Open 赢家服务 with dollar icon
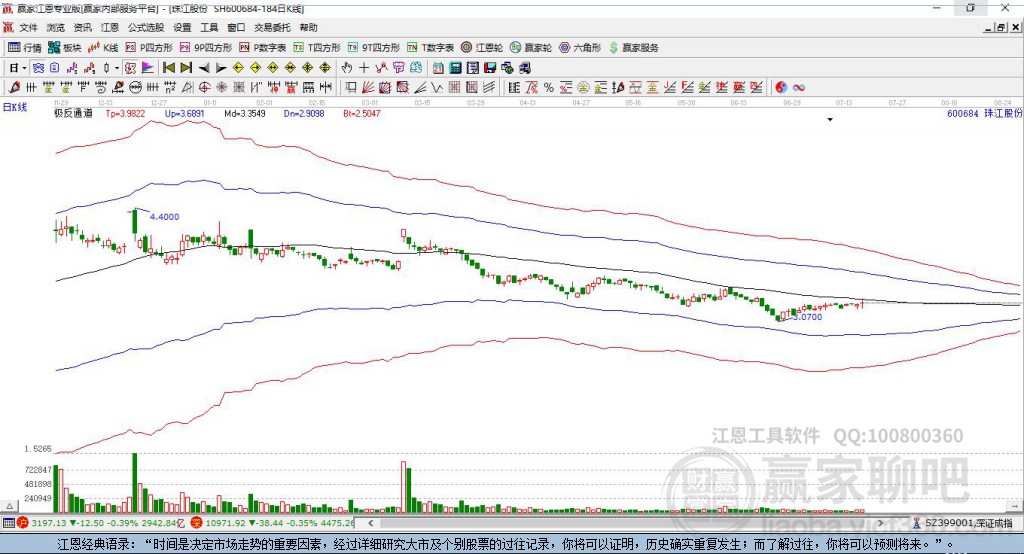This screenshot has width=1024, height=554. pos(633,48)
